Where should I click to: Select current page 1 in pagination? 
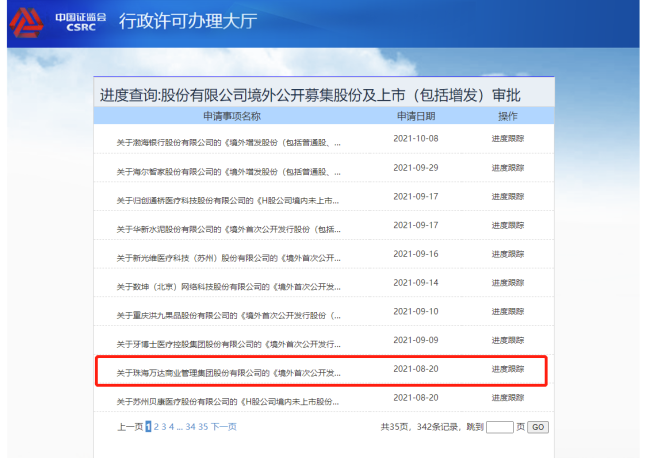tap(148, 426)
